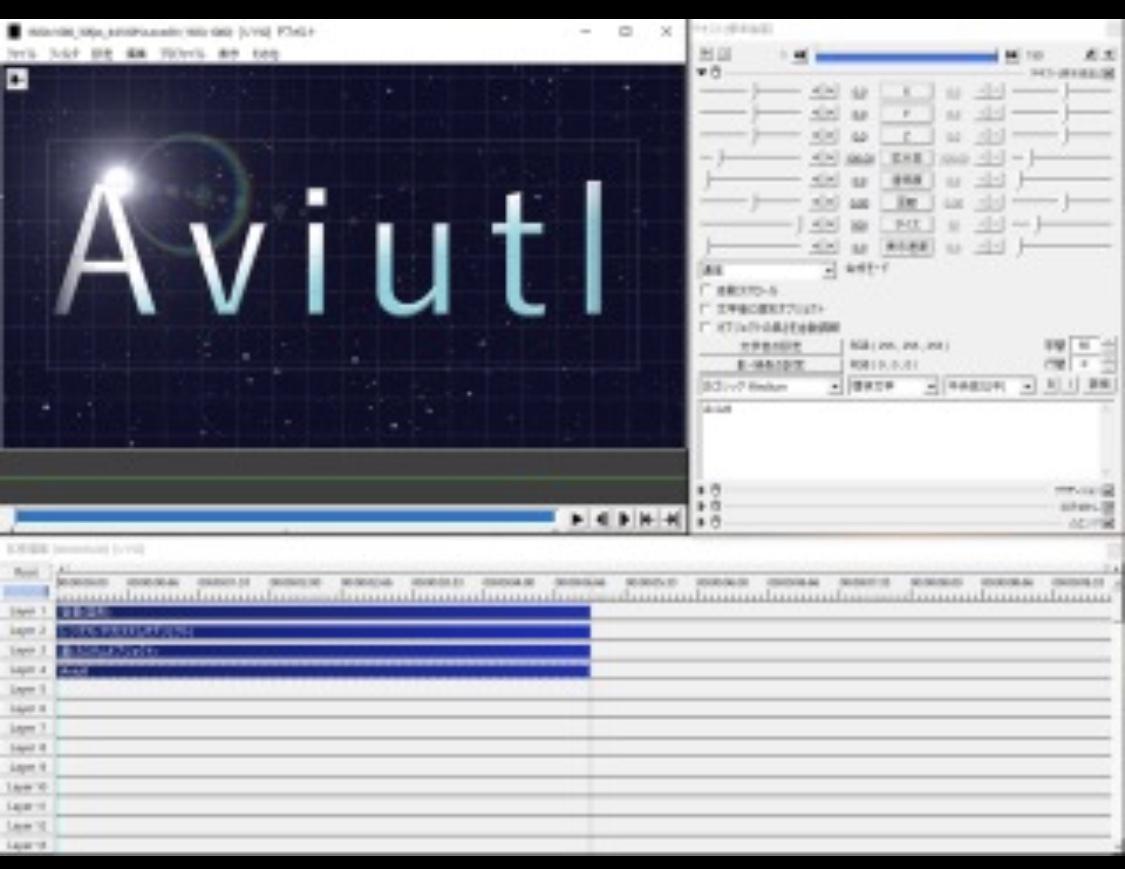Click the second icon at settings dialog top-left
Image resolution: width=1125 pixels, height=869 pixels.
point(724,55)
